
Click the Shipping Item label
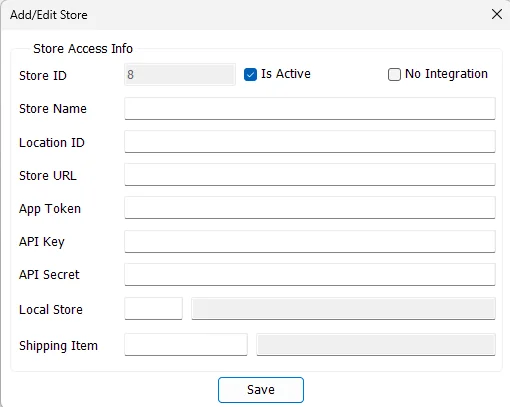click(x=58, y=346)
